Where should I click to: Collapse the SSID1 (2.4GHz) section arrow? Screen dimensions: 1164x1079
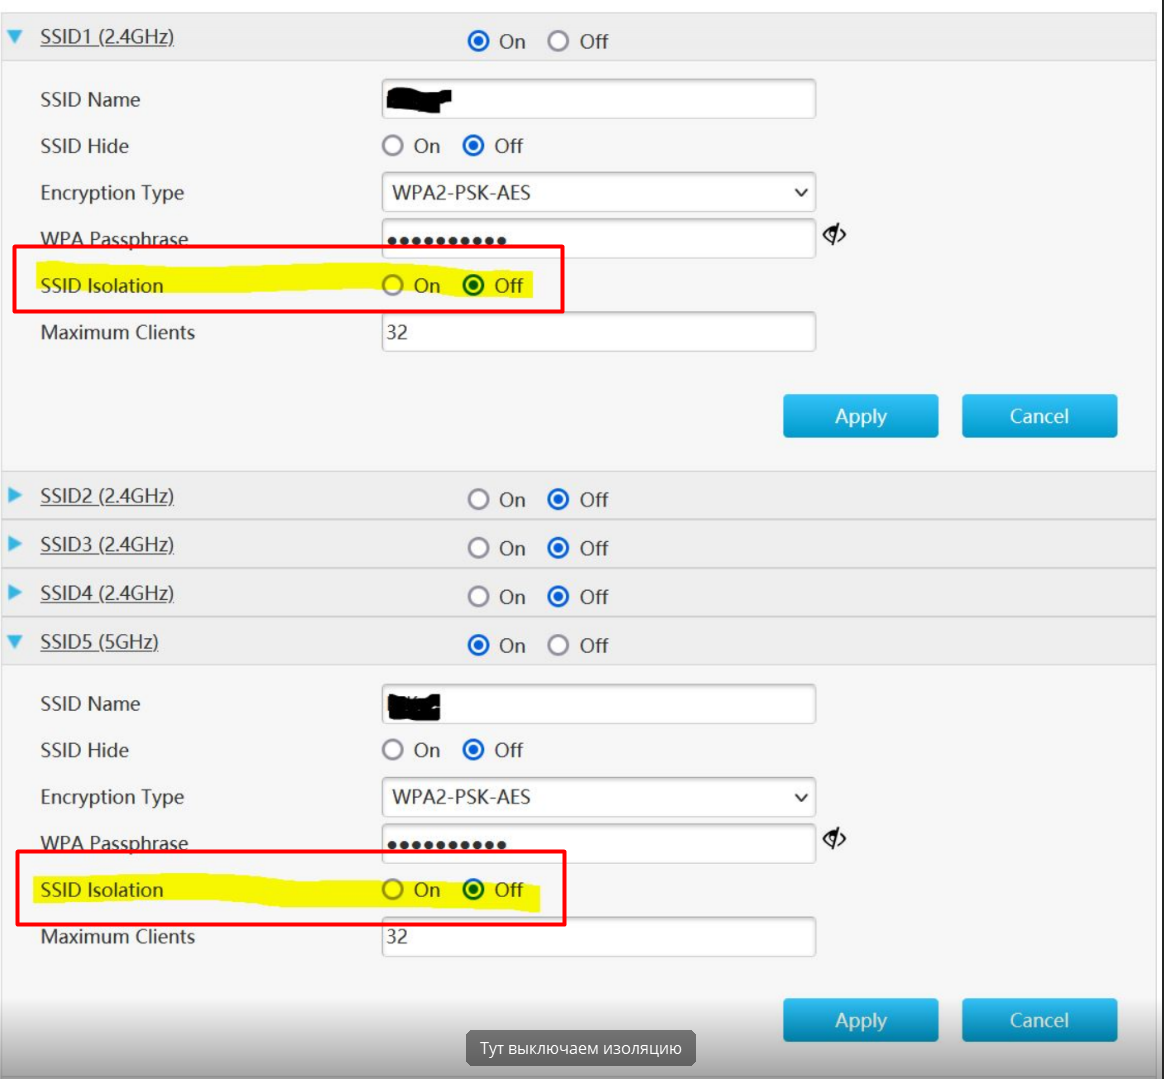pos(15,36)
